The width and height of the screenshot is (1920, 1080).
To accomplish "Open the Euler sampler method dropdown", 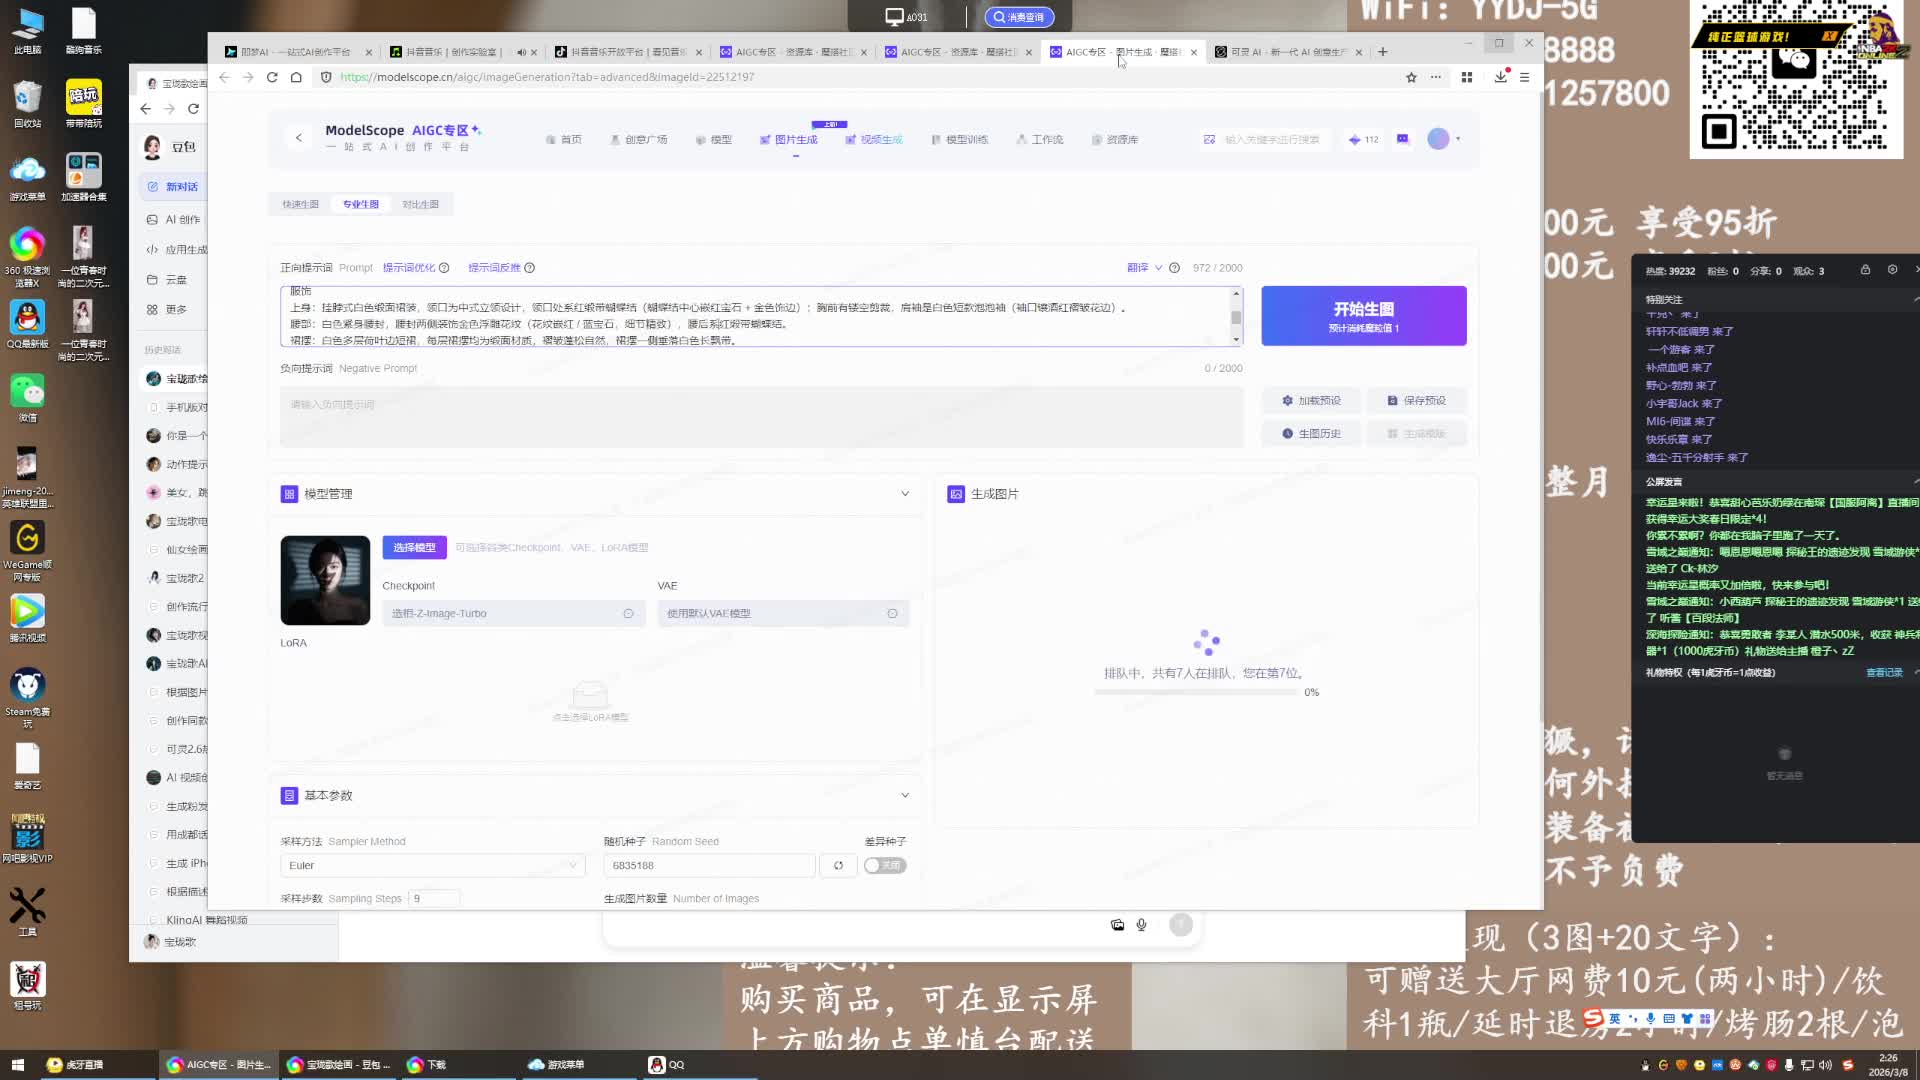I will tap(432, 866).
